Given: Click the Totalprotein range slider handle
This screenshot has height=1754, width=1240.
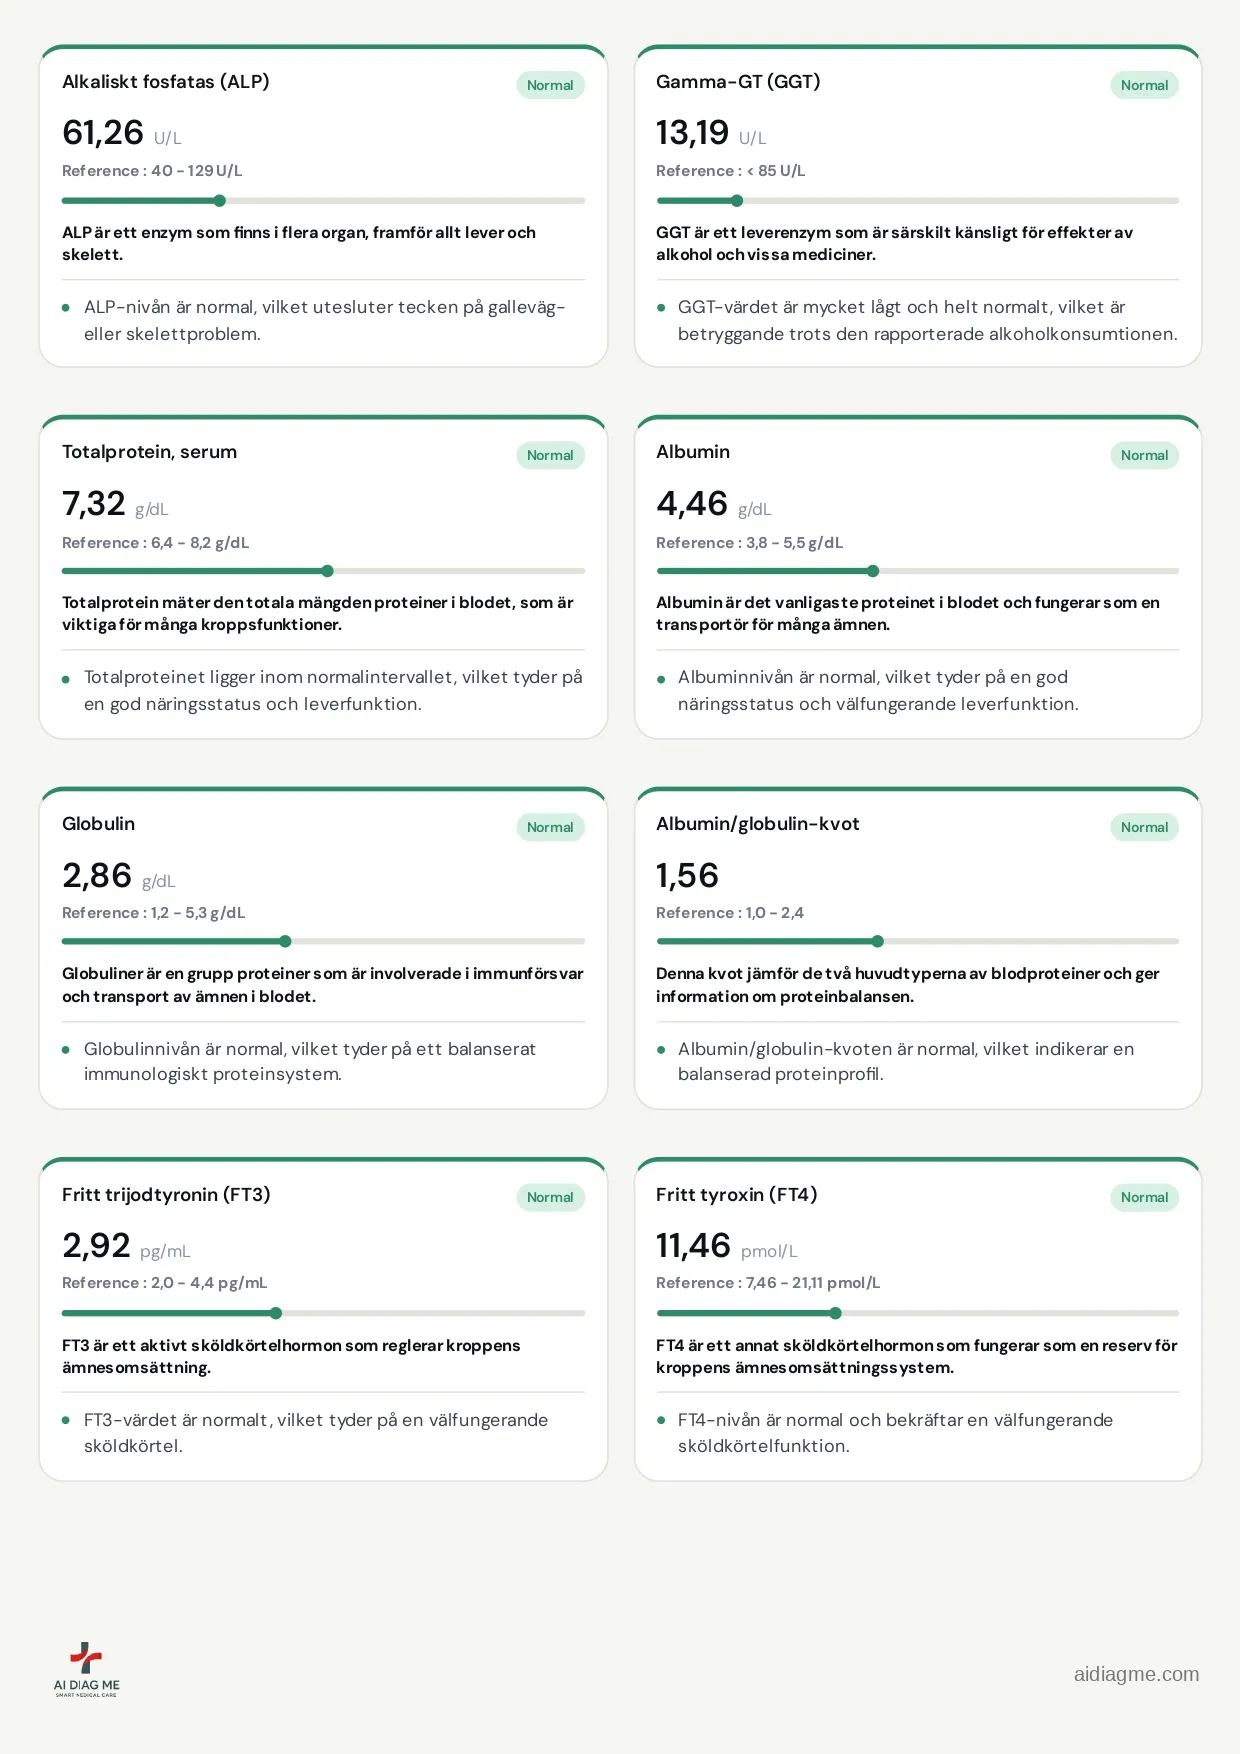Looking at the screenshot, I should click(327, 571).
